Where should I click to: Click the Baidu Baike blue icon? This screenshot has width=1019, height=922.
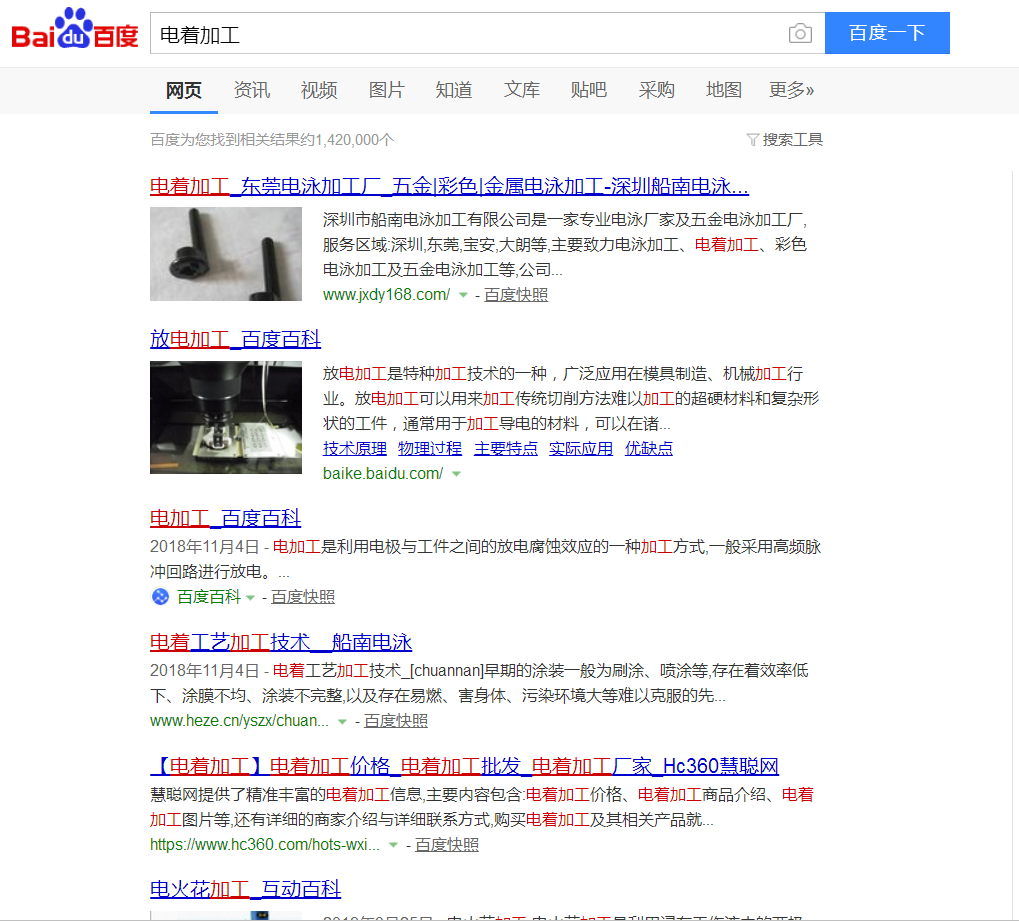click(x=160, y=596)
